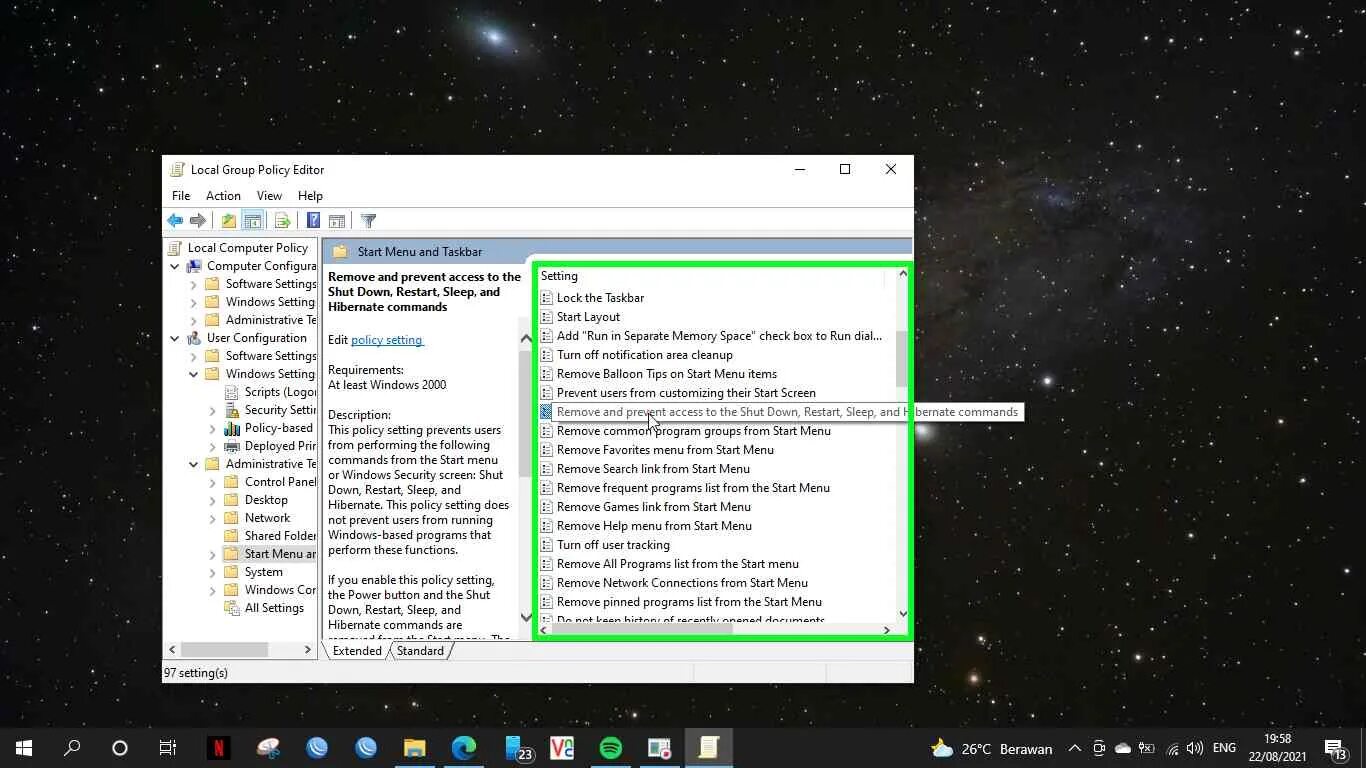Open Task View from the taskbar
Viewport: 1366px width, 768px height.
pyautogui.click(x=168, y=747)
